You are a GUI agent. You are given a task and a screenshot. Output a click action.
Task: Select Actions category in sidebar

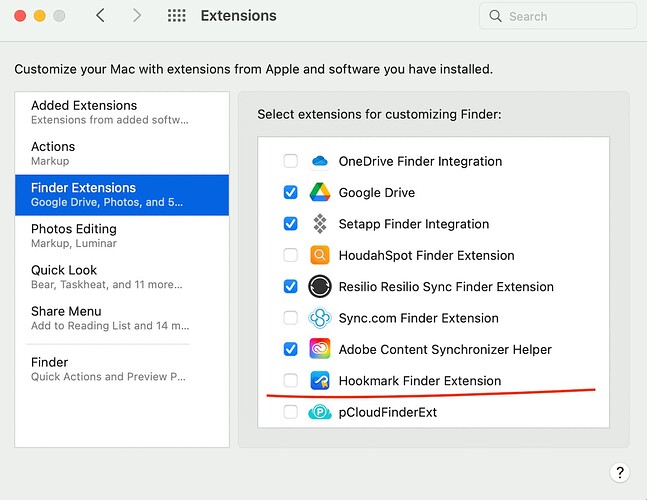122,153
